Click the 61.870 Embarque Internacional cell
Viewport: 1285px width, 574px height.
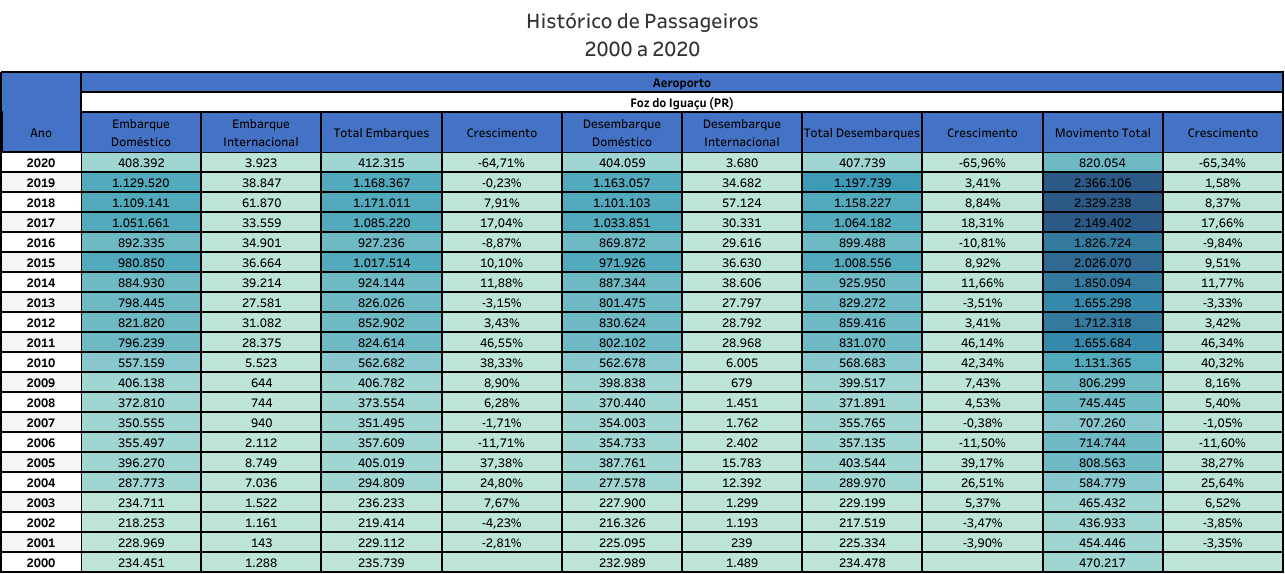(x=261, y=202)
